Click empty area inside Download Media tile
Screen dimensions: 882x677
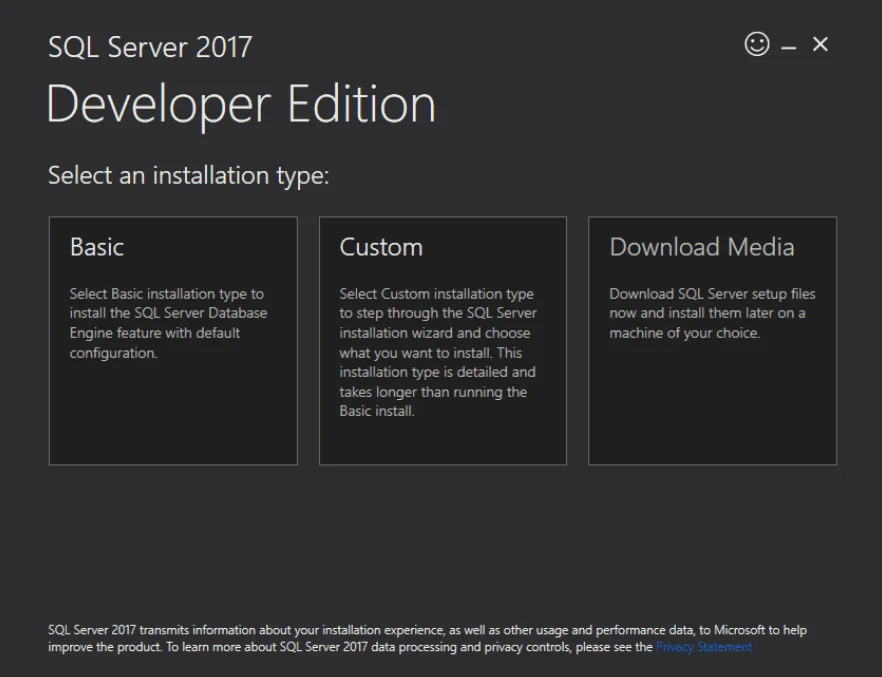coord(712,410)
